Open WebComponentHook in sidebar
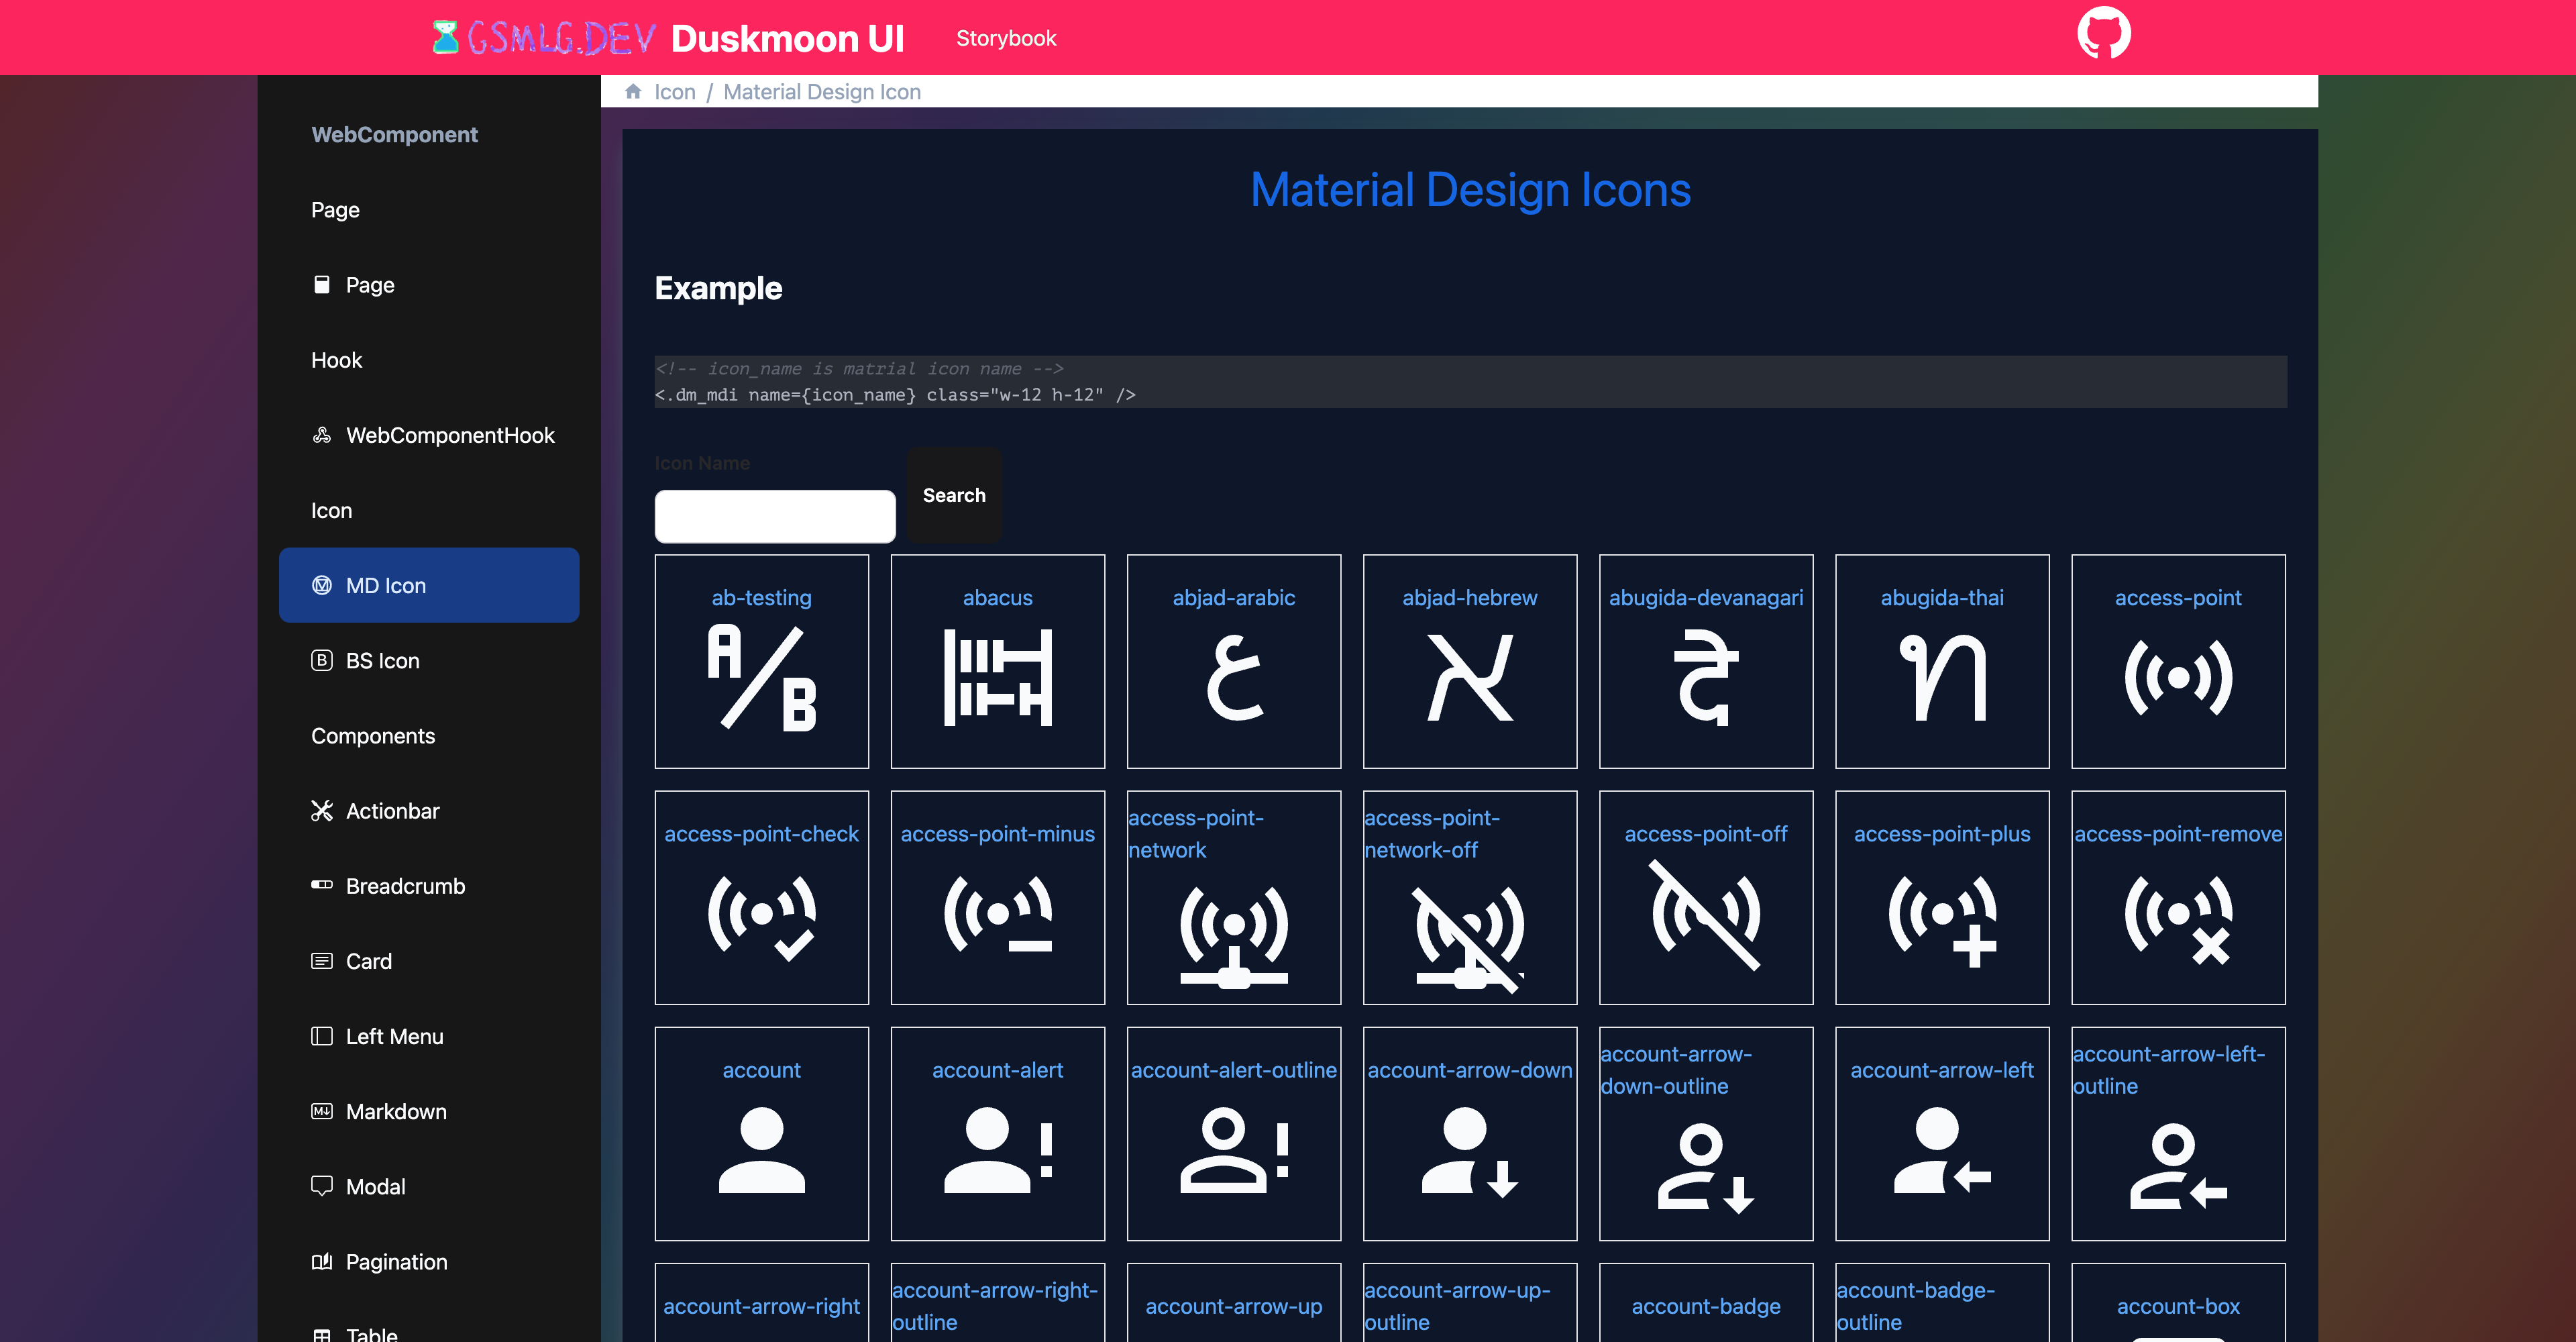Image resolution: width=2576 pixels, height=1342 pixels. 429,435
